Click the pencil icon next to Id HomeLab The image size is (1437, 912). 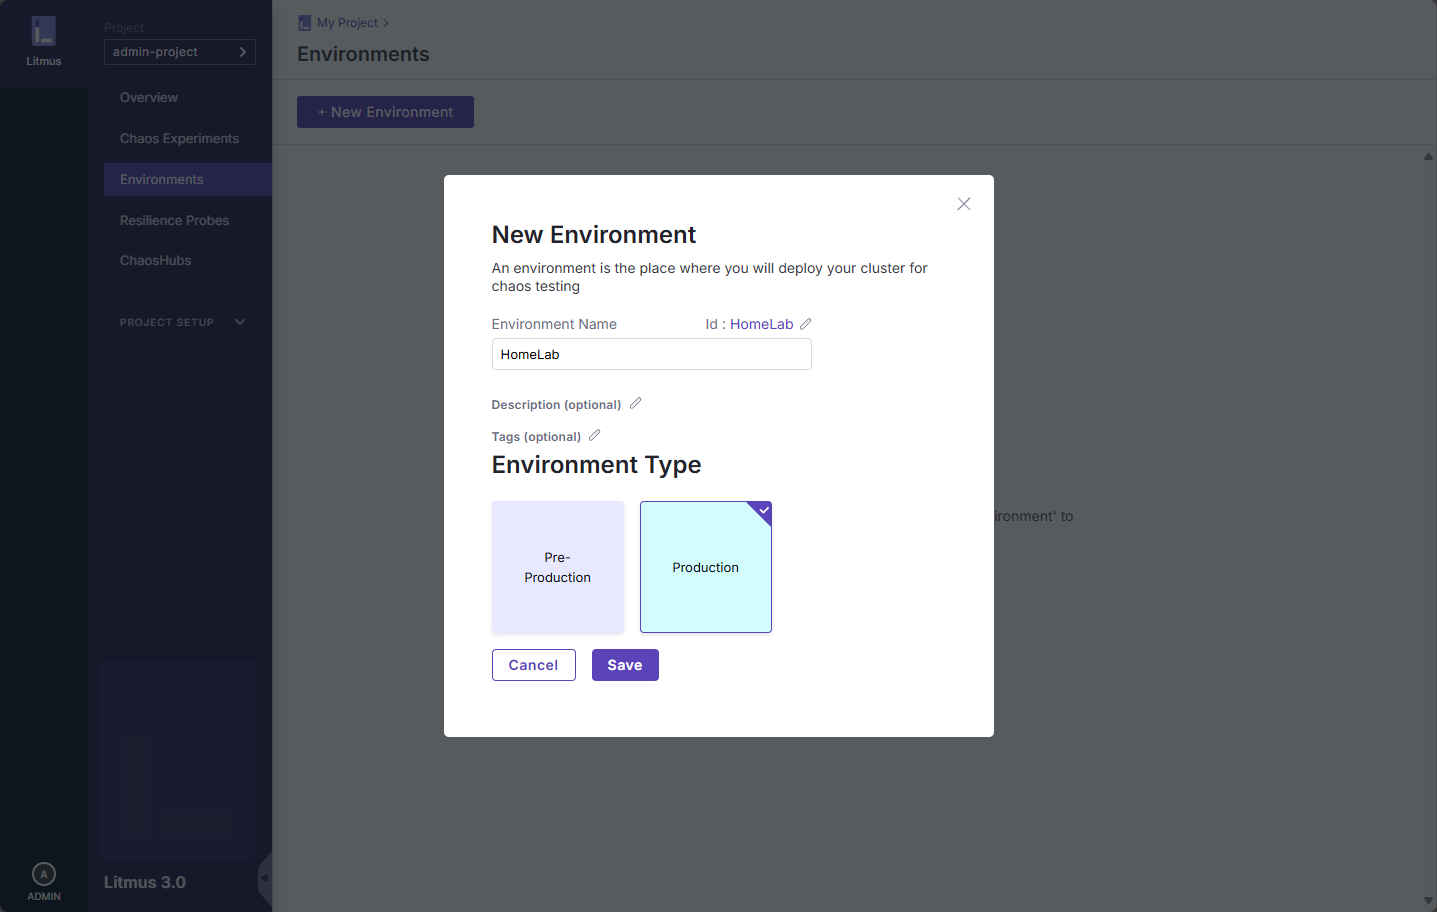[806, 324]
